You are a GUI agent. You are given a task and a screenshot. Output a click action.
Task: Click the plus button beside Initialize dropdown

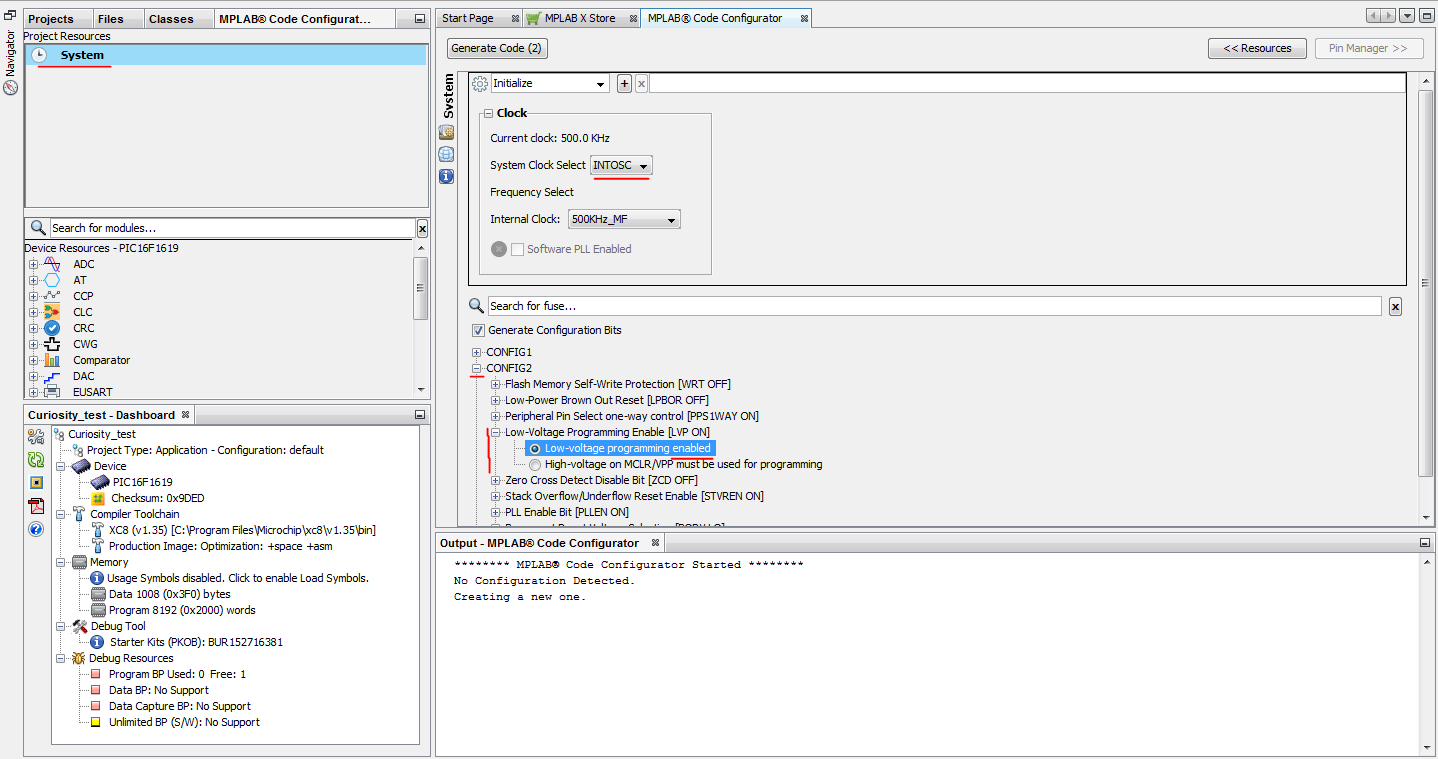click(x=624, y=84)
